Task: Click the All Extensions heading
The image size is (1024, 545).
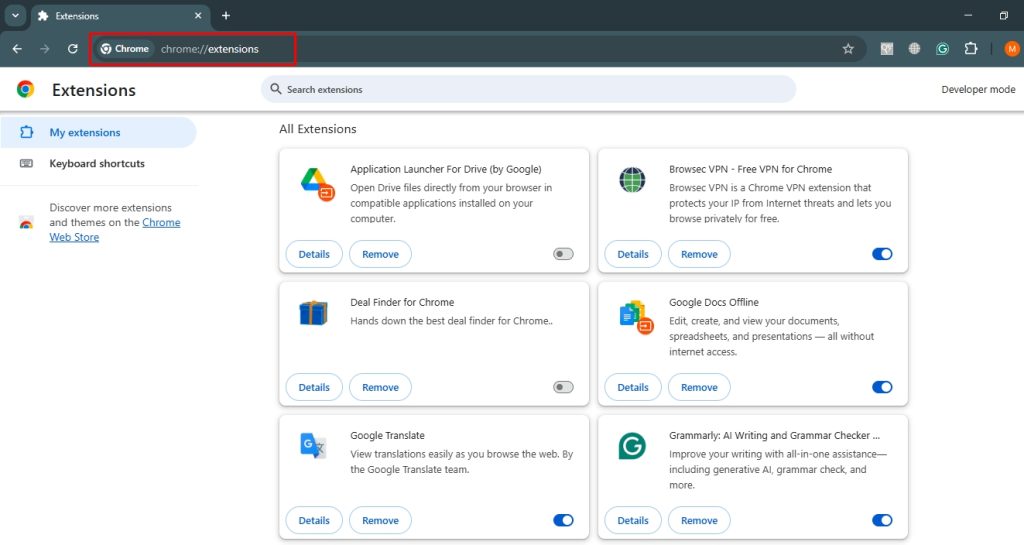Action: pos(317,129)
